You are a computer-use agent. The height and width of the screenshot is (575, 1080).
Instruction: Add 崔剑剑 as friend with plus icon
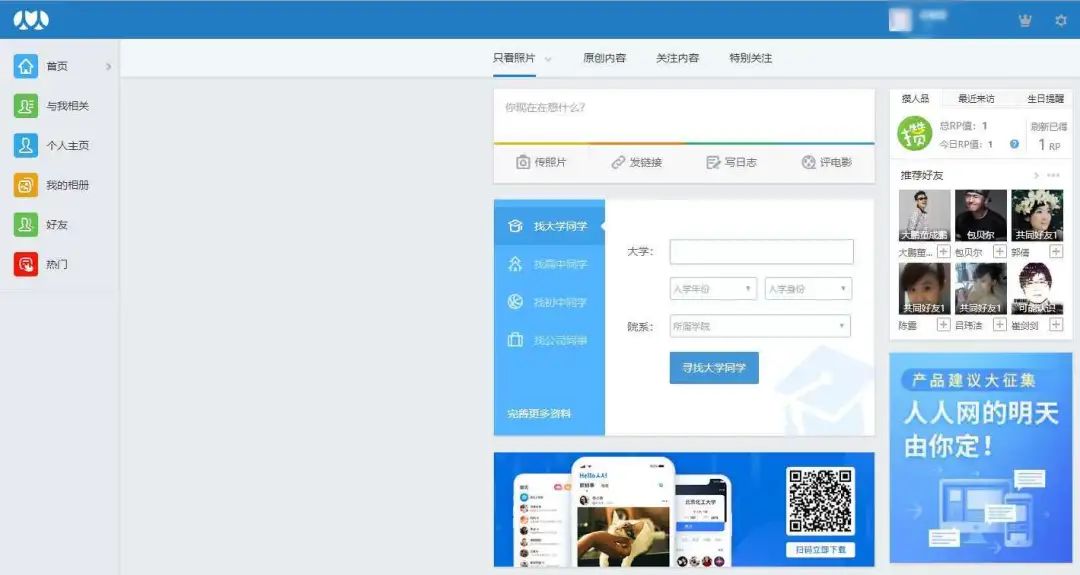point(1055,325)
